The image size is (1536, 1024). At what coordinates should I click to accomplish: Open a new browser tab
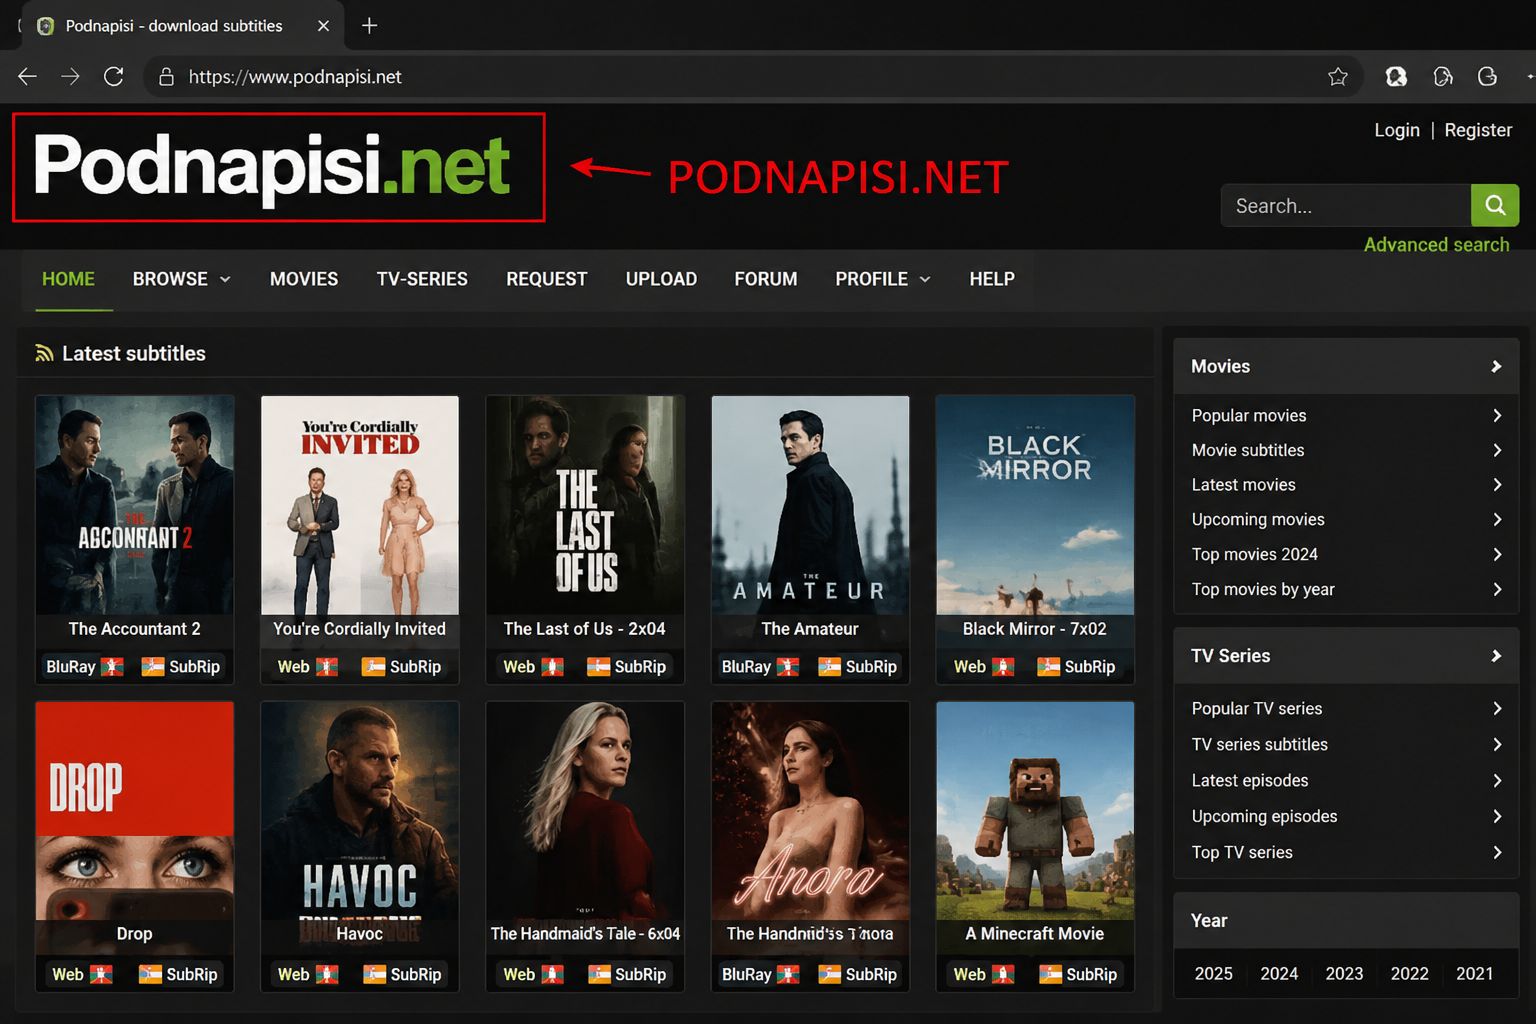click(369, 26)
